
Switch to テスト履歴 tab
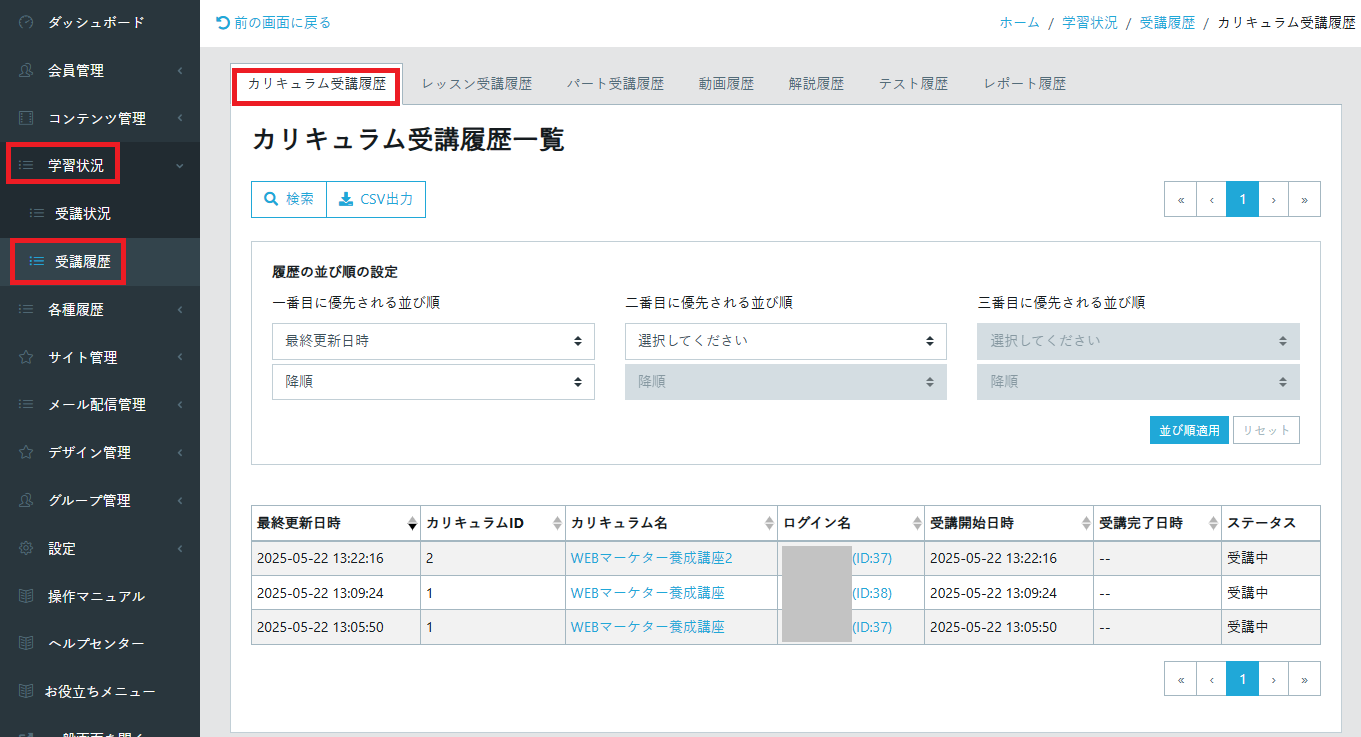click(913, 84)
